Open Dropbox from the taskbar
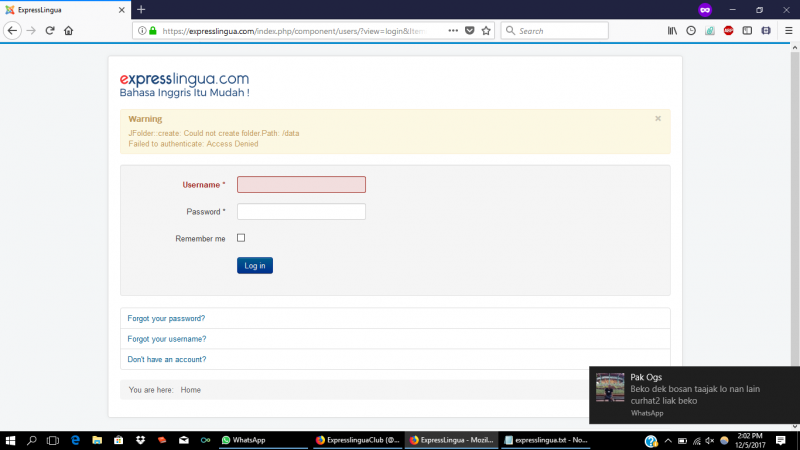 click(140, 440)
